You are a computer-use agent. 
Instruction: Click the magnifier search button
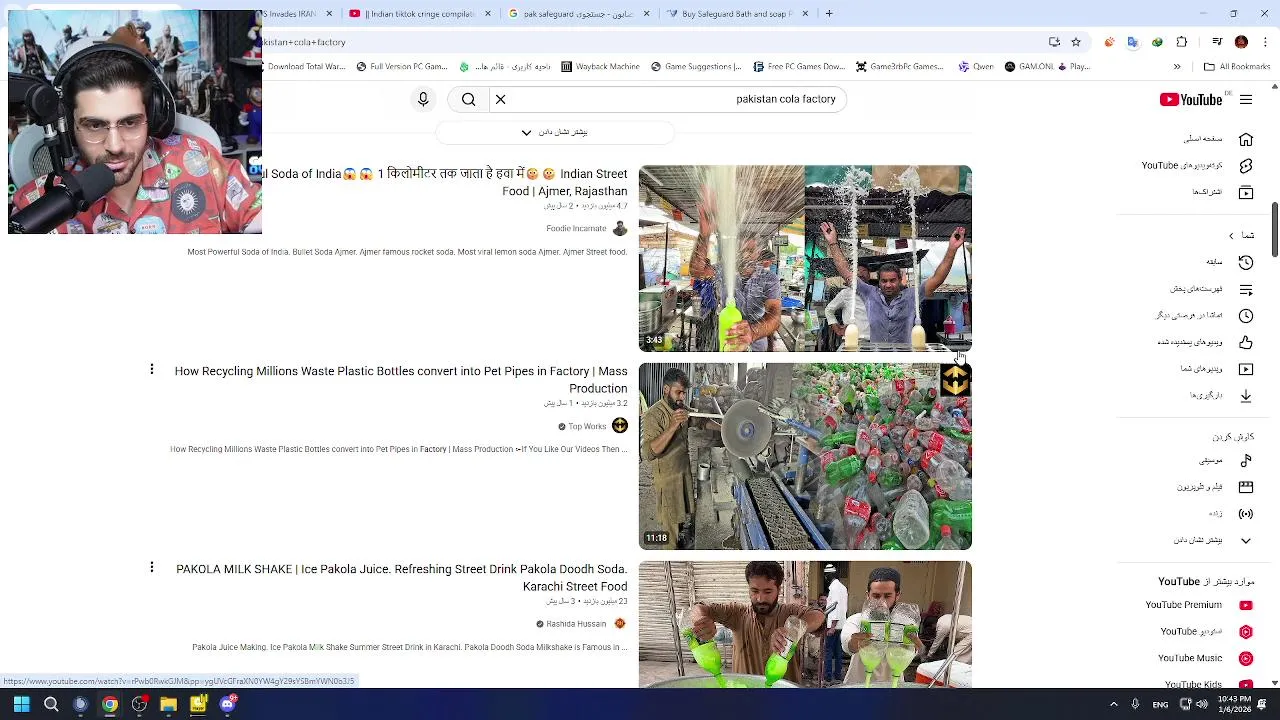[x=468, y=99]
